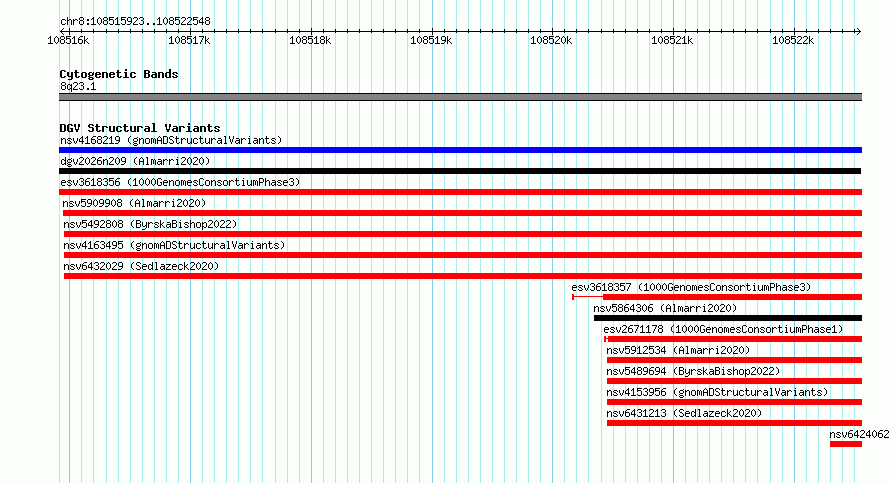
Task: Open nsv5489694 (ByrskaBishop2022) label
Action: tap(693, 371)
